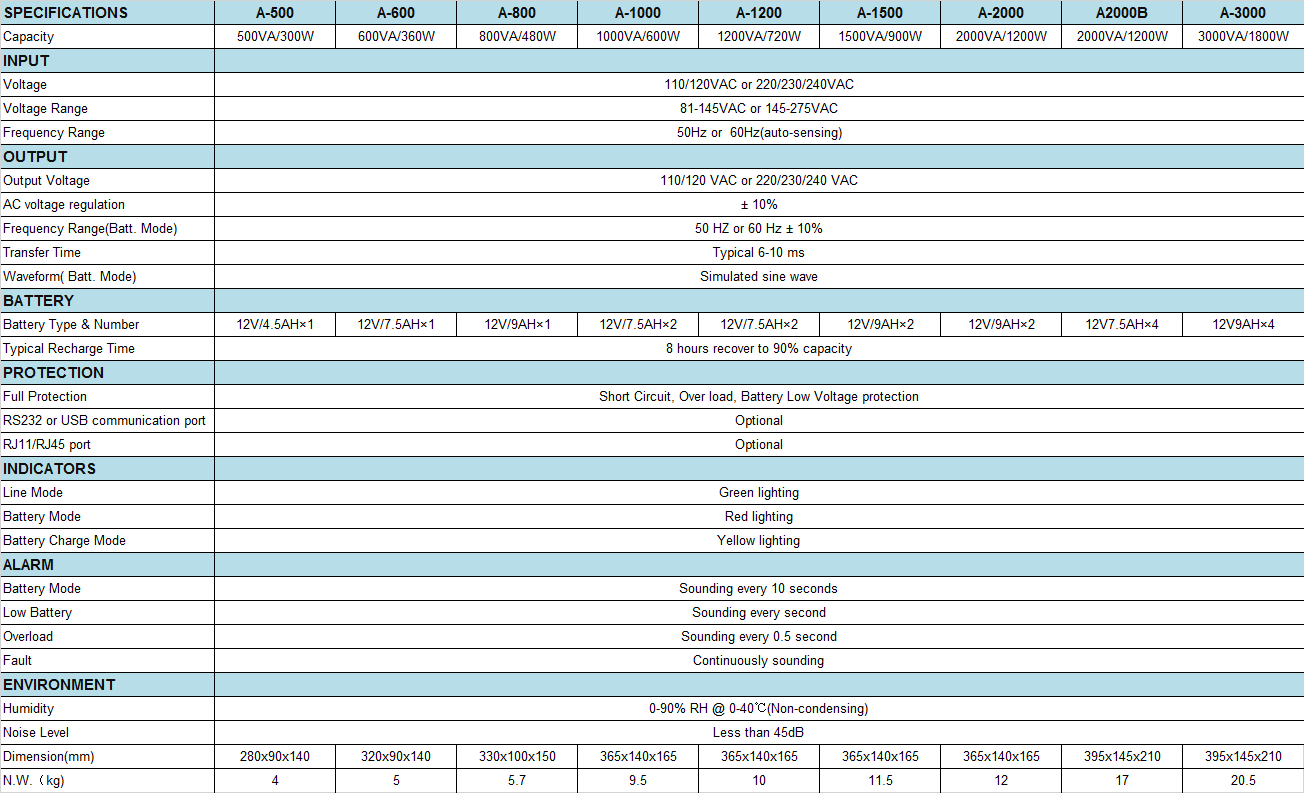This screenshot has width=1304, height=793.
Task: Click the Red lighting value
Action: [x=759, y=517]
